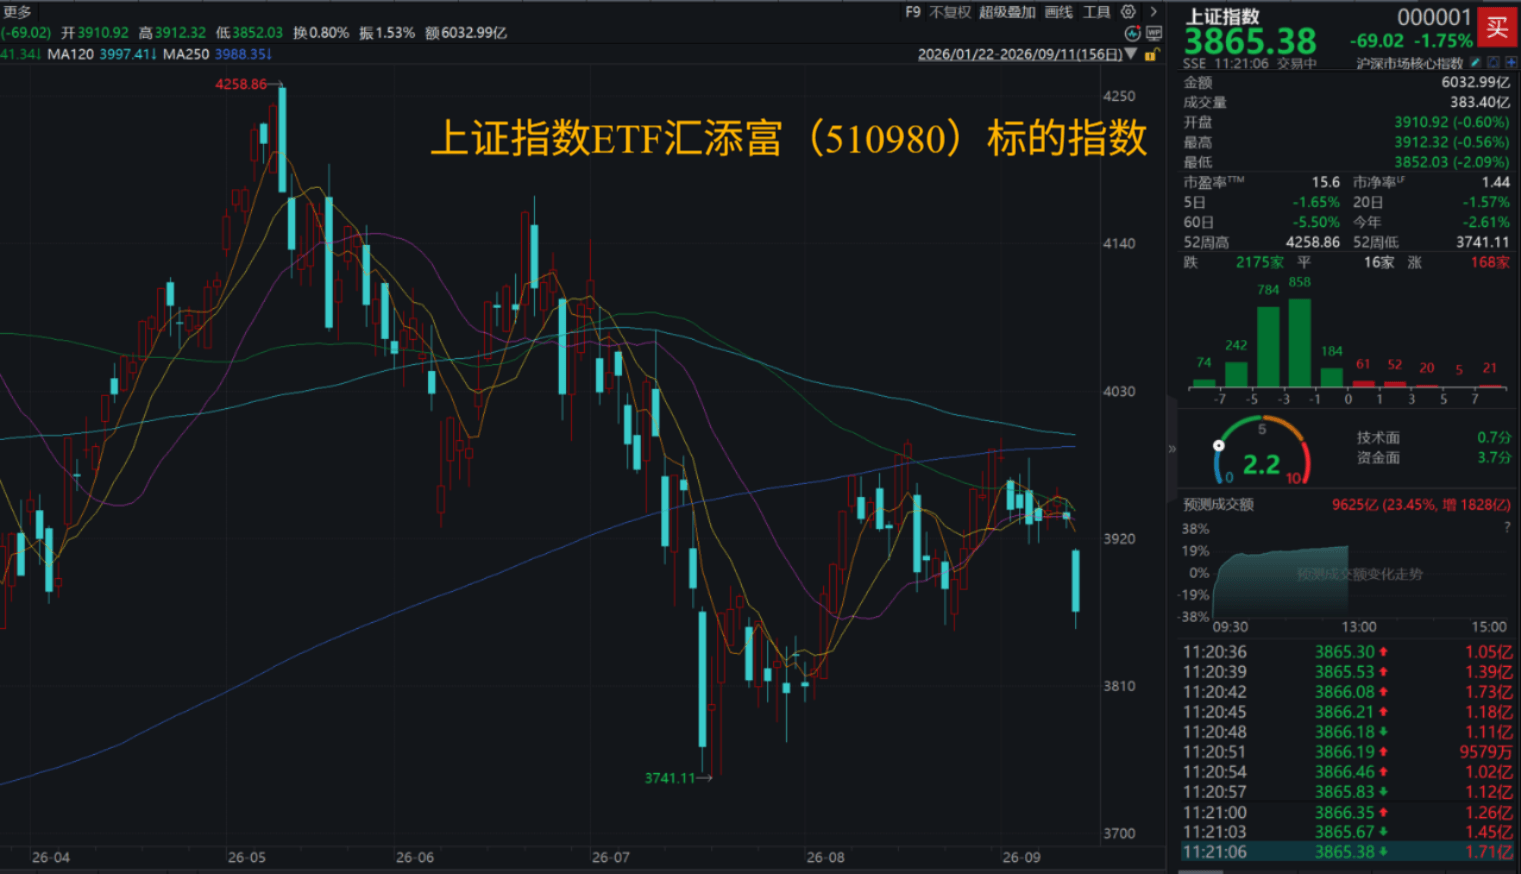
Task: Click the F9 info shortcut label
Action: [913, 12]
